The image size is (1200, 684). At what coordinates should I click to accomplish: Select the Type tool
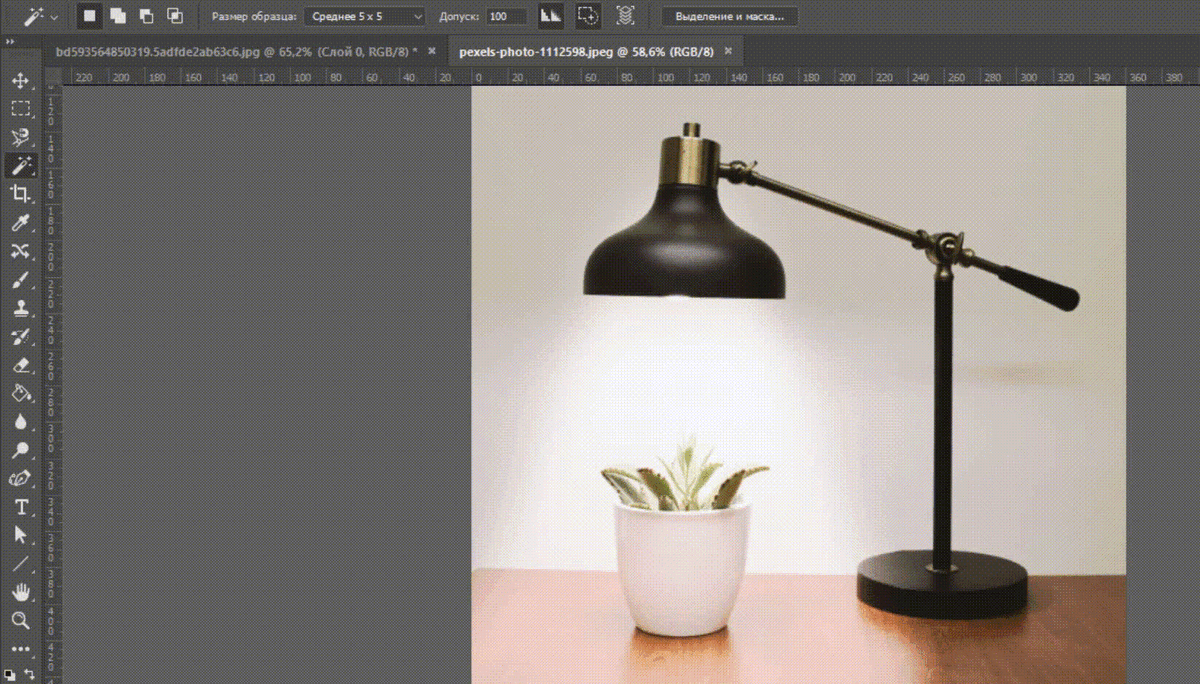[20, 507]
